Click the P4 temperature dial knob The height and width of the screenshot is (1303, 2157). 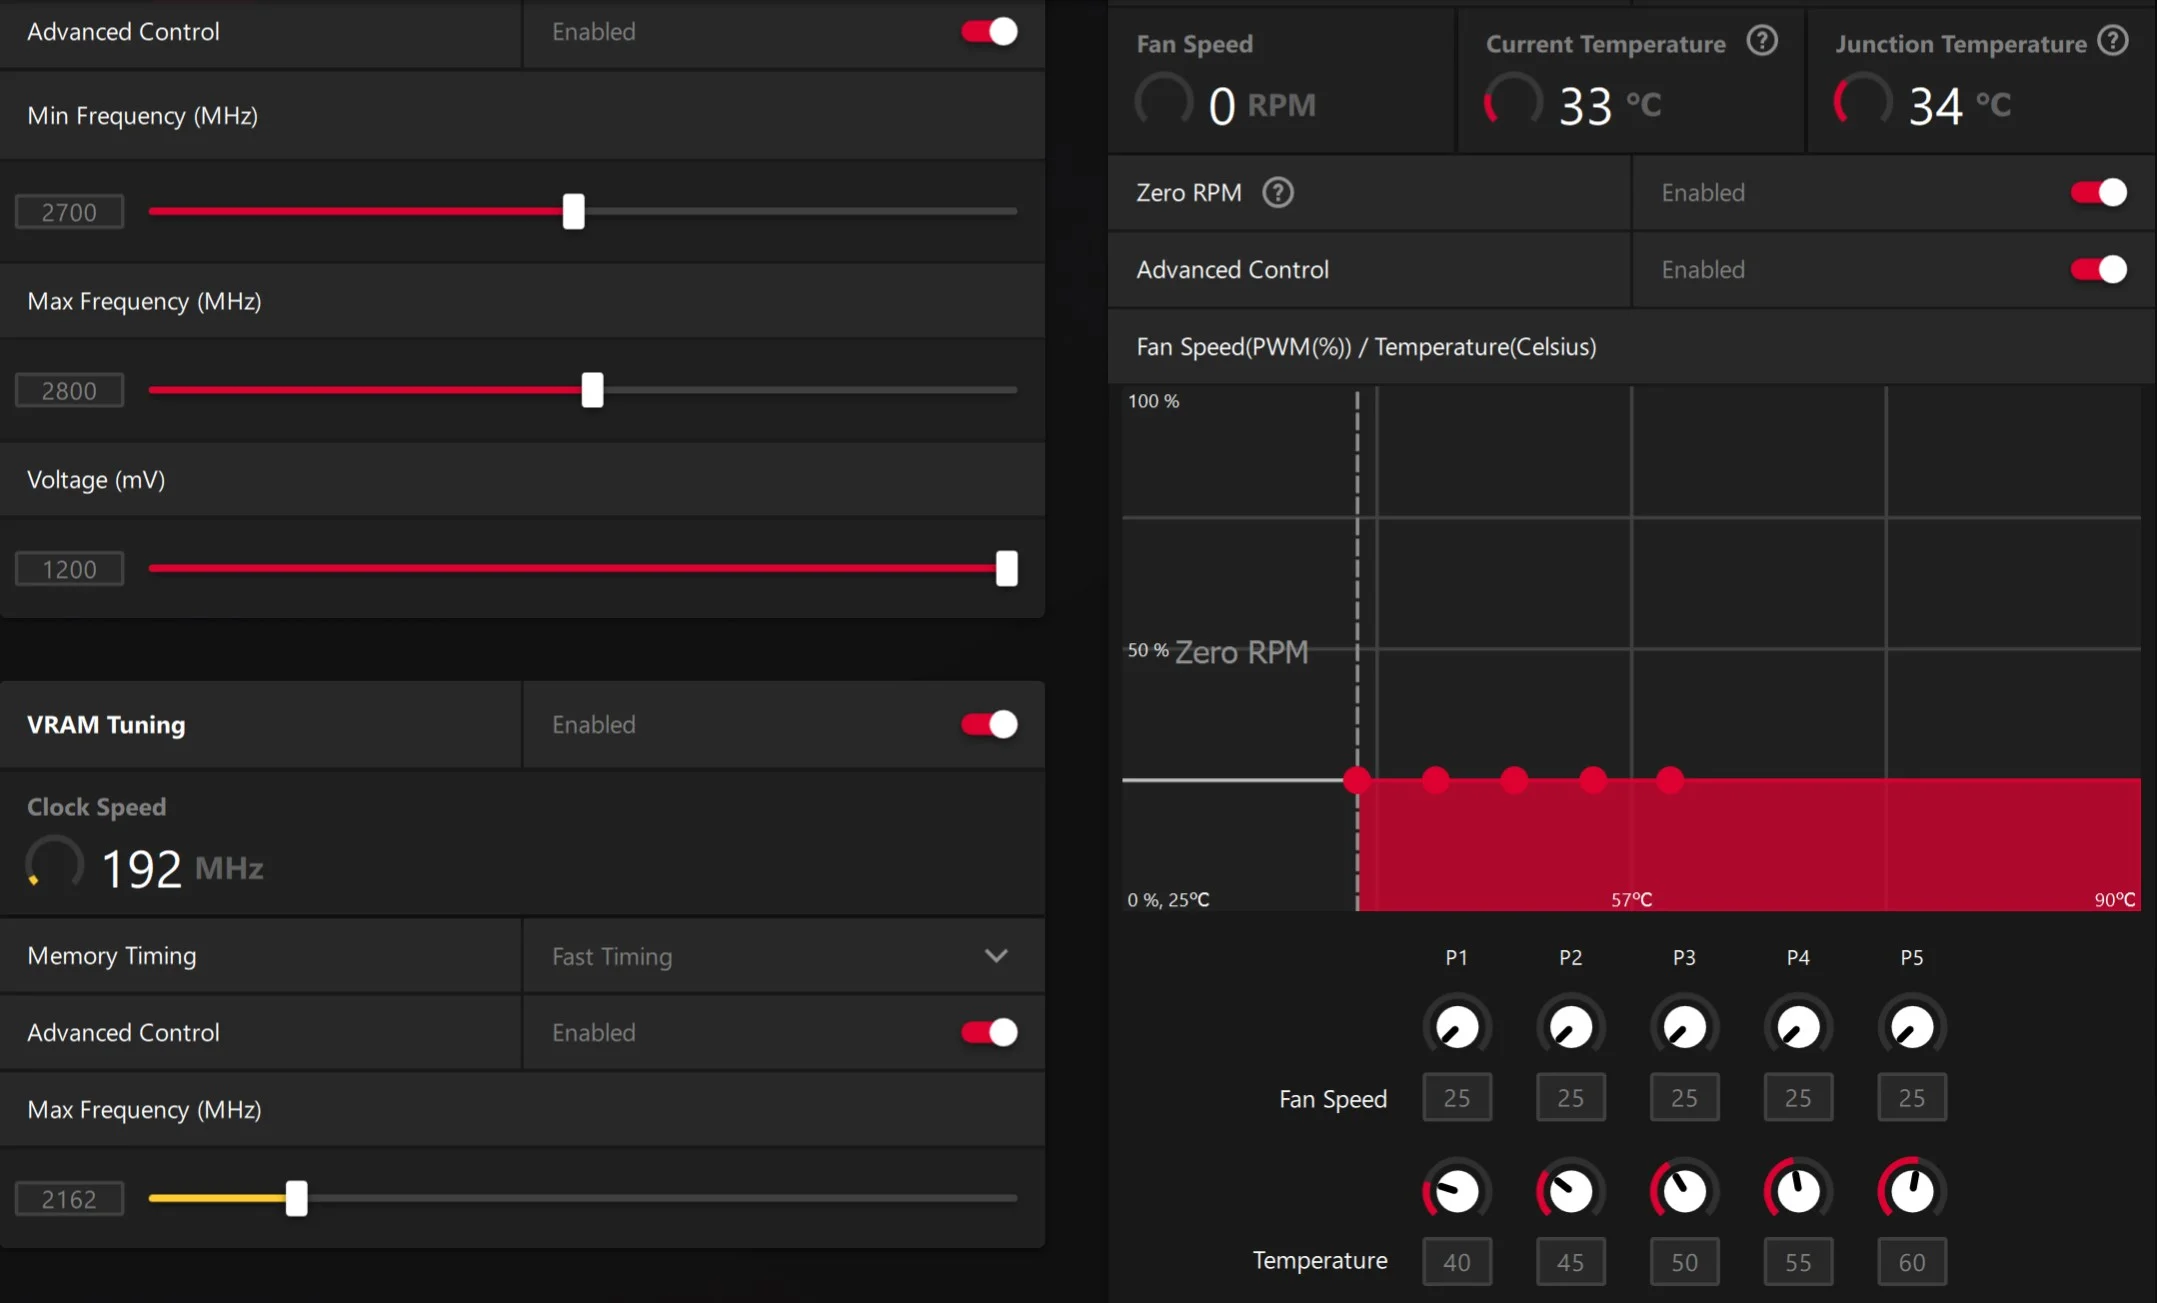tap(1798, 1191)
